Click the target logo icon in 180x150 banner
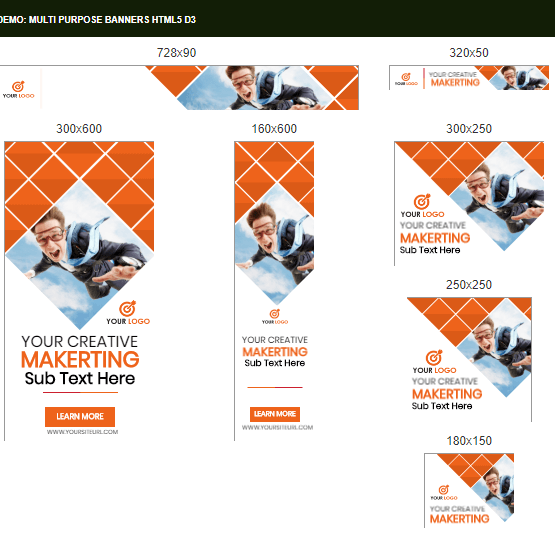This screenshot has height=540, width=555. coord(444,489)
